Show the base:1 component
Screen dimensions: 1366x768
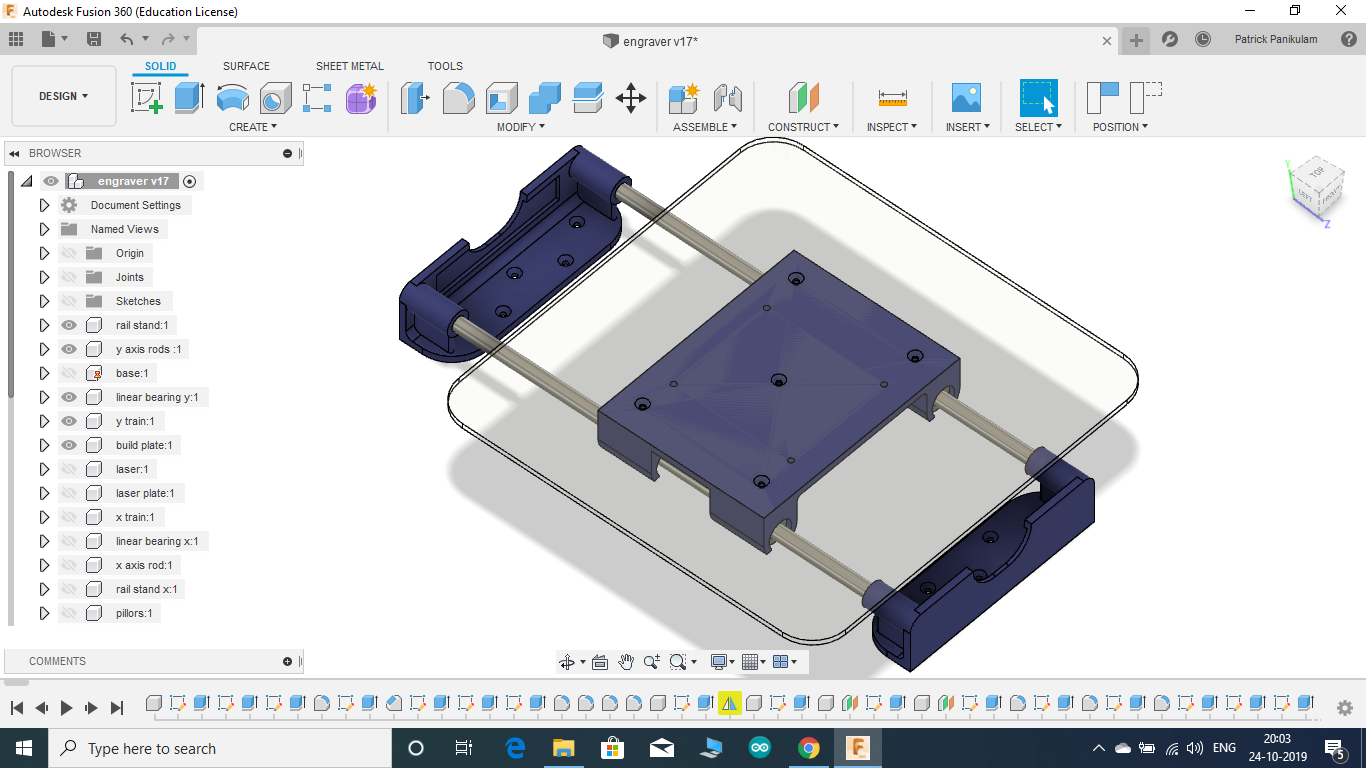pos(69,373)
